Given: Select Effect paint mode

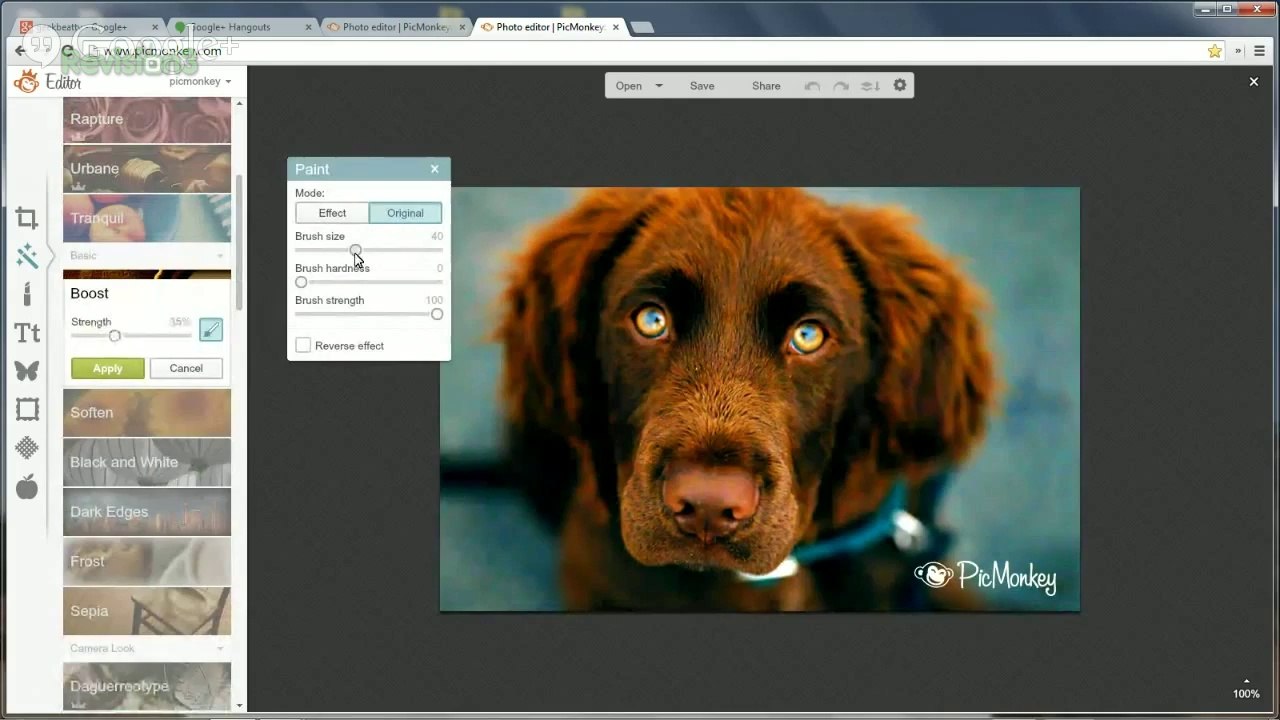Looking at the screenshot, I should point(332,213).
